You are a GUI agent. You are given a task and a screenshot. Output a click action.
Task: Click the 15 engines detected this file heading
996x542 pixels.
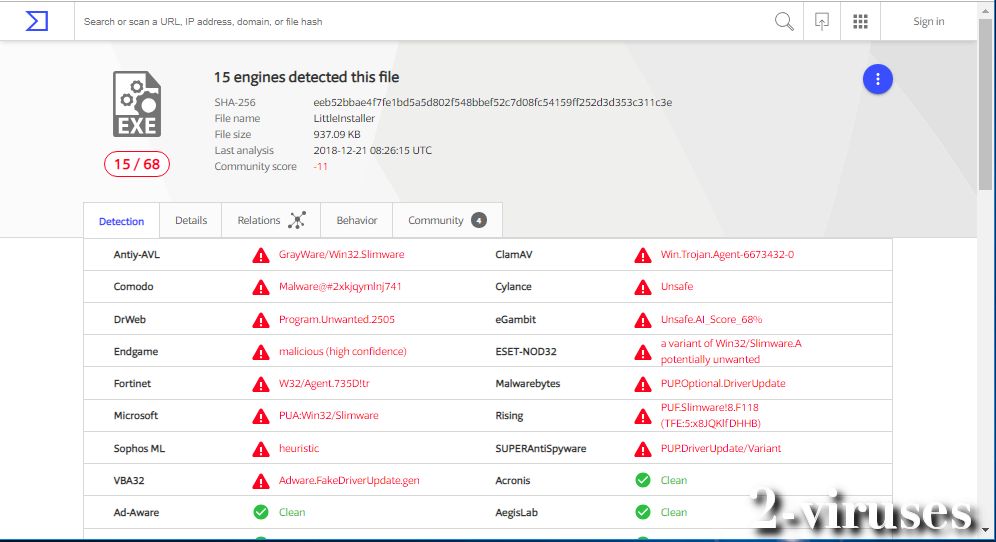click(306, 77)
